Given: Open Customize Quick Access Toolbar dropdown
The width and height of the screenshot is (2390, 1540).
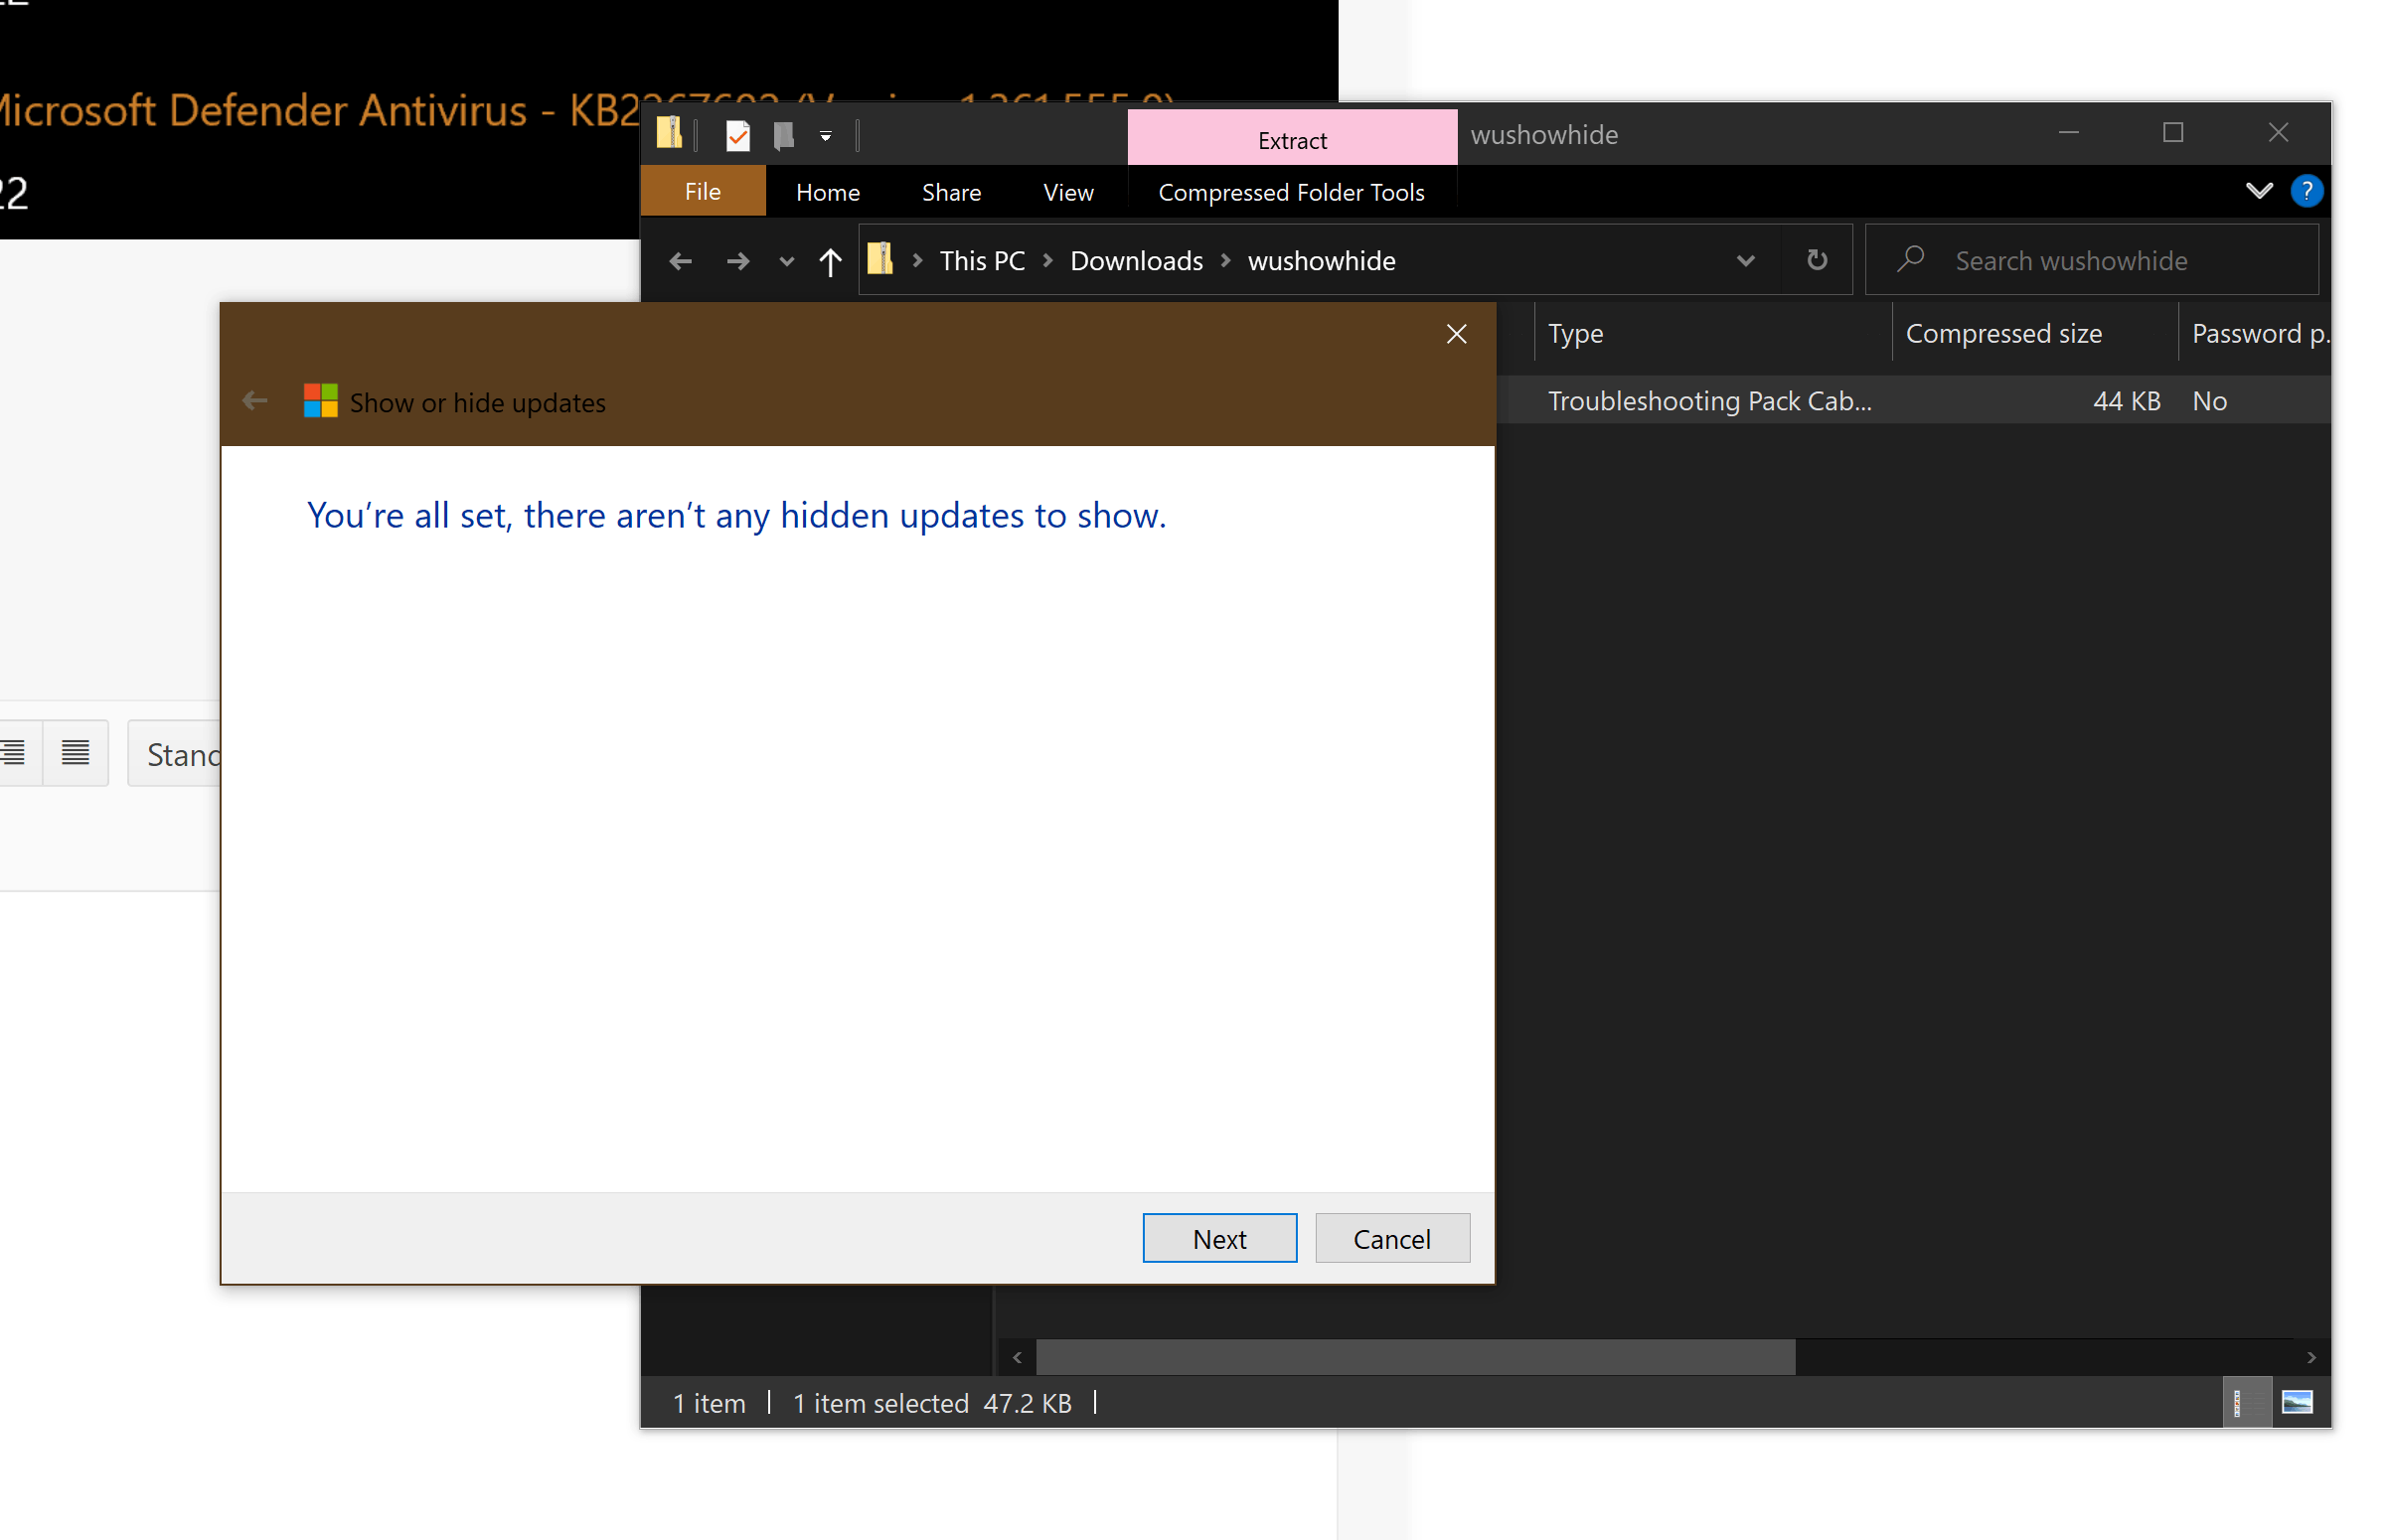Looking at the screenshot, I should coord(826,136).
